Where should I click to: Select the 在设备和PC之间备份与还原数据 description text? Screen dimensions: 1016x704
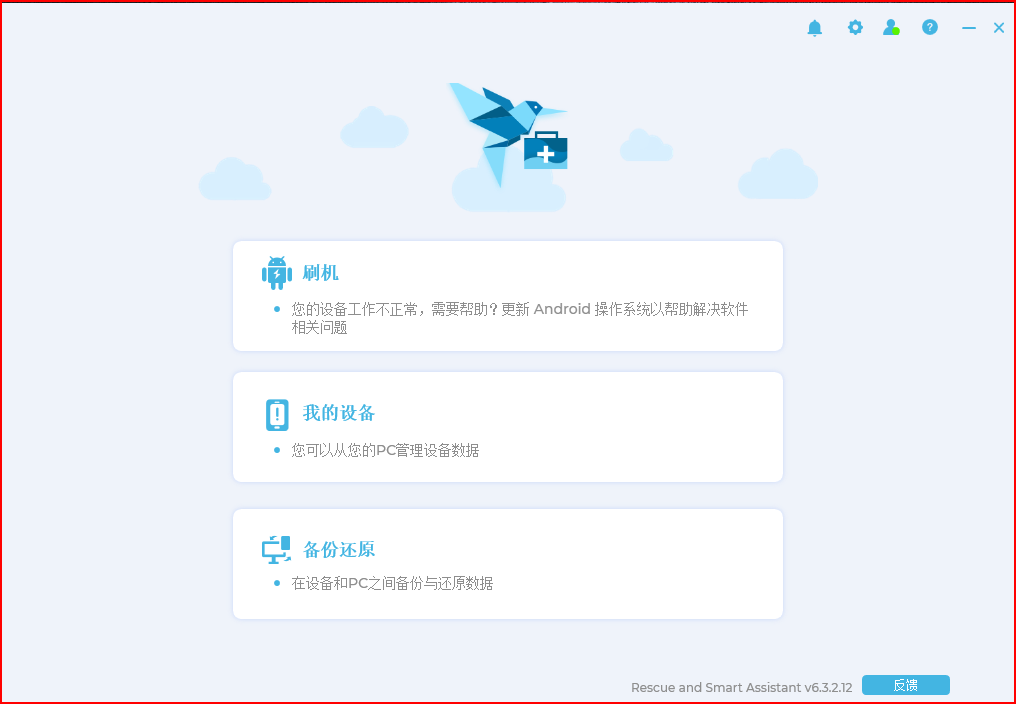[392, 583]
